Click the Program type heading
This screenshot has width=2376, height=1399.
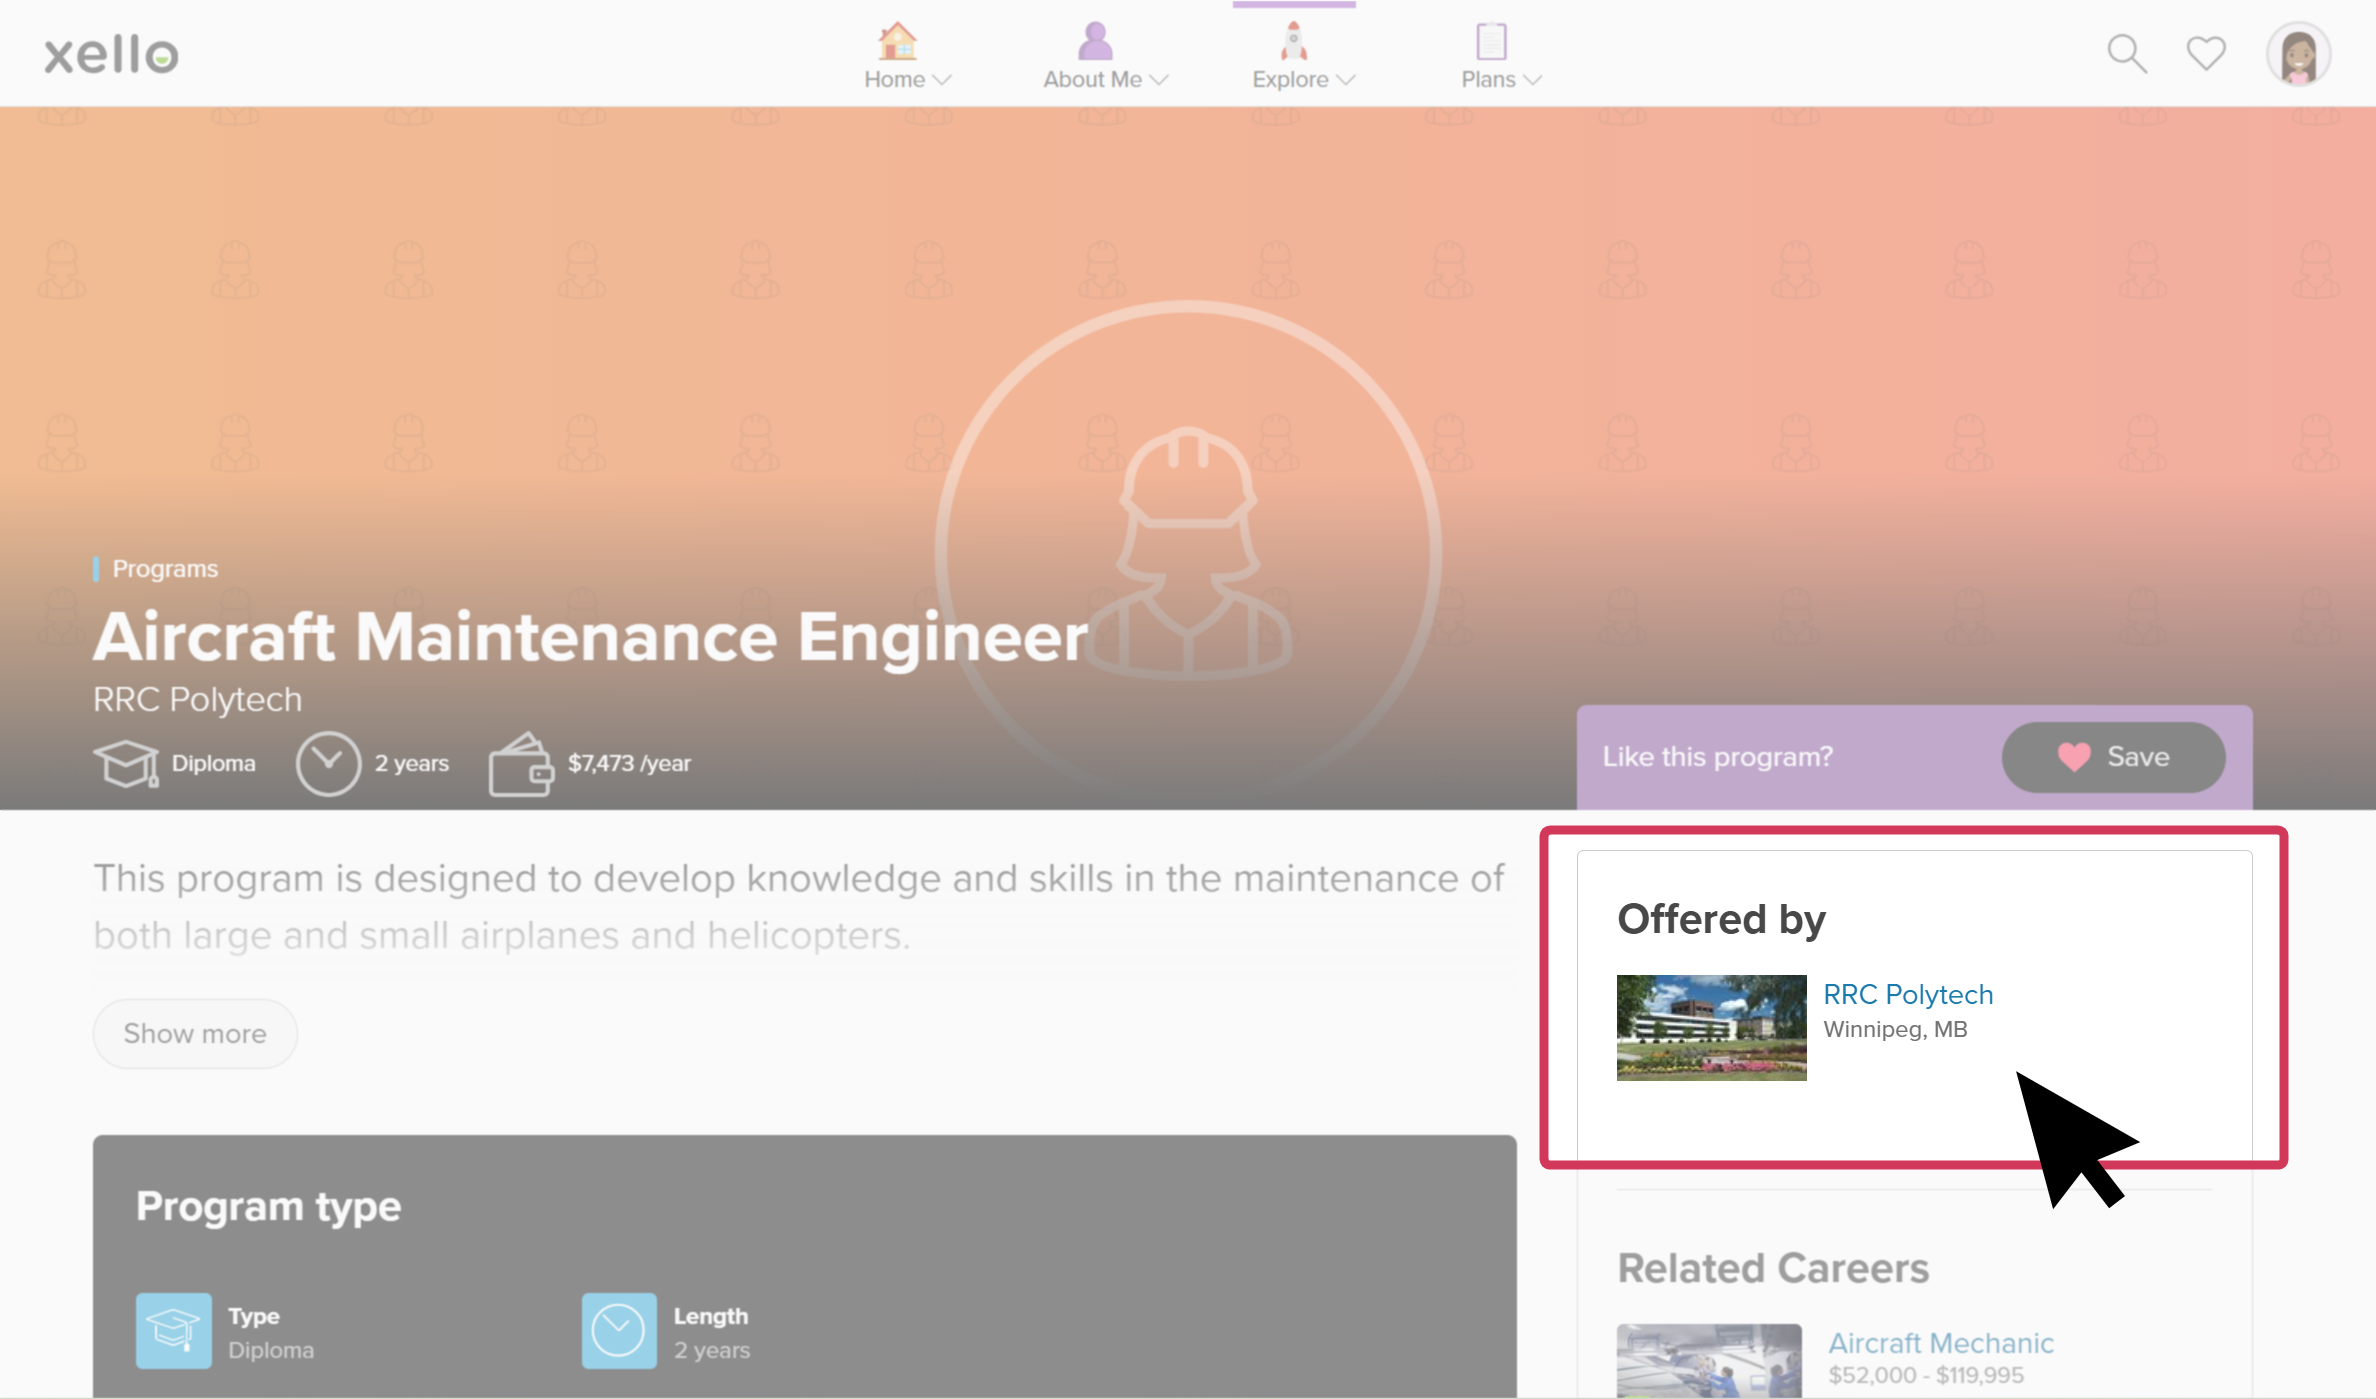pyautogui.click(x=268, y=1207)
